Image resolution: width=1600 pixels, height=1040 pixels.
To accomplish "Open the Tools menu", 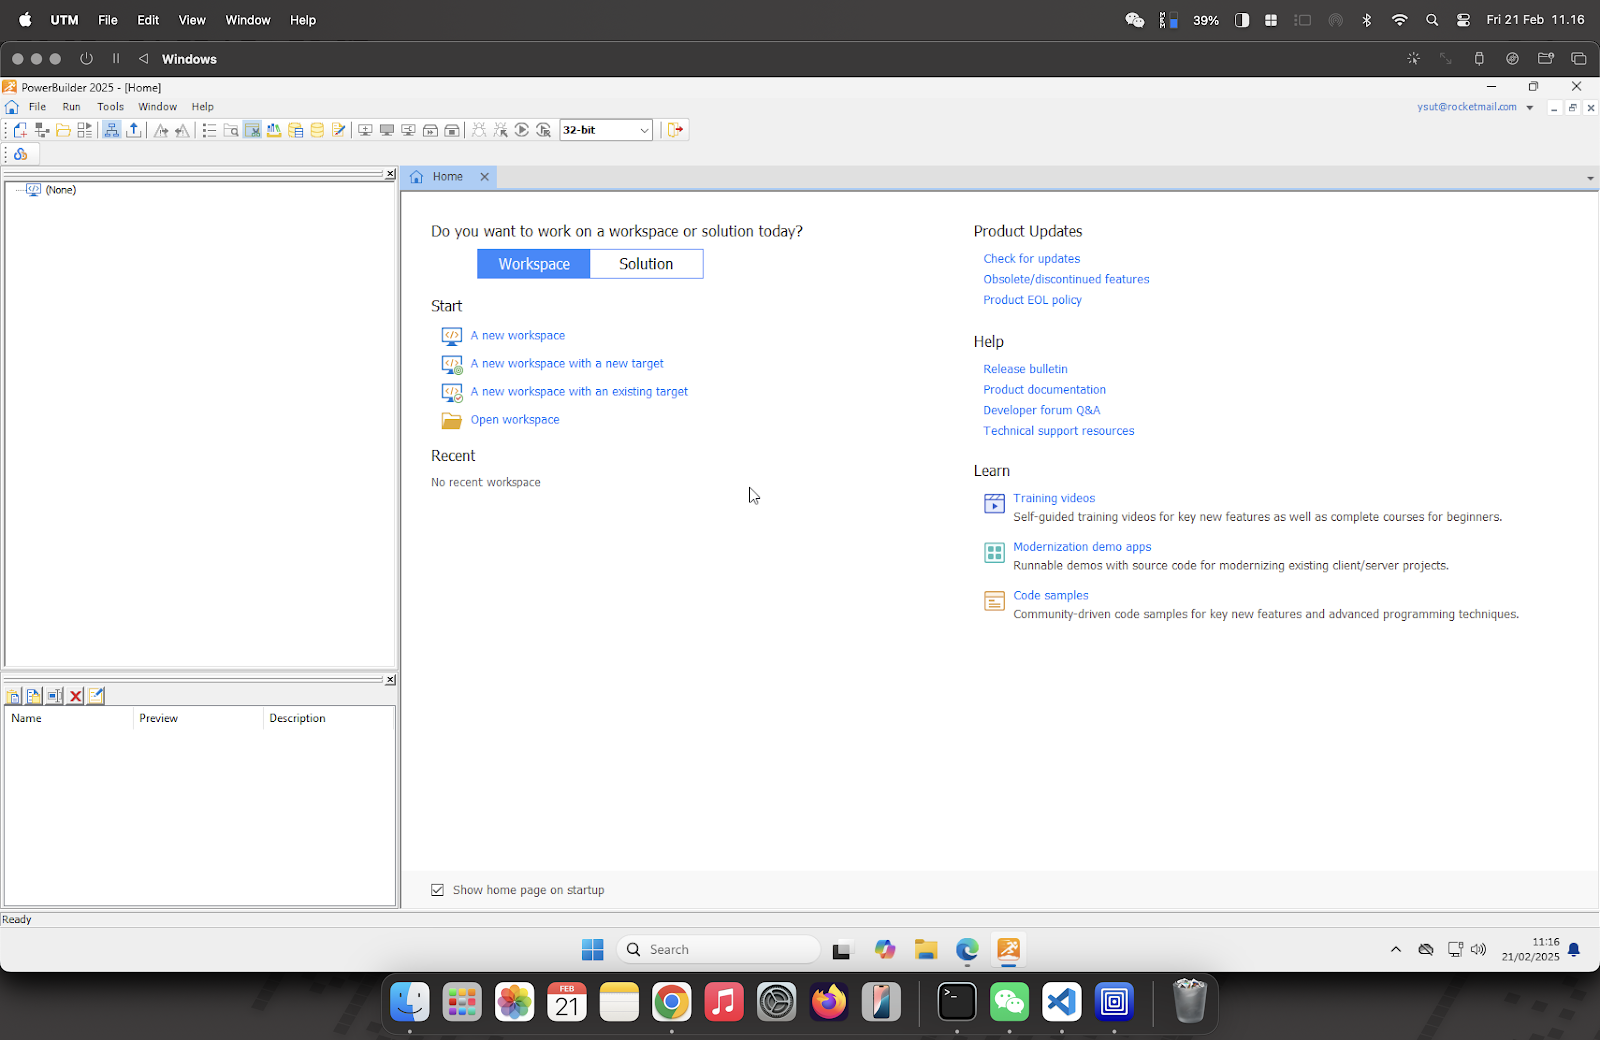I will click(110, 107).
